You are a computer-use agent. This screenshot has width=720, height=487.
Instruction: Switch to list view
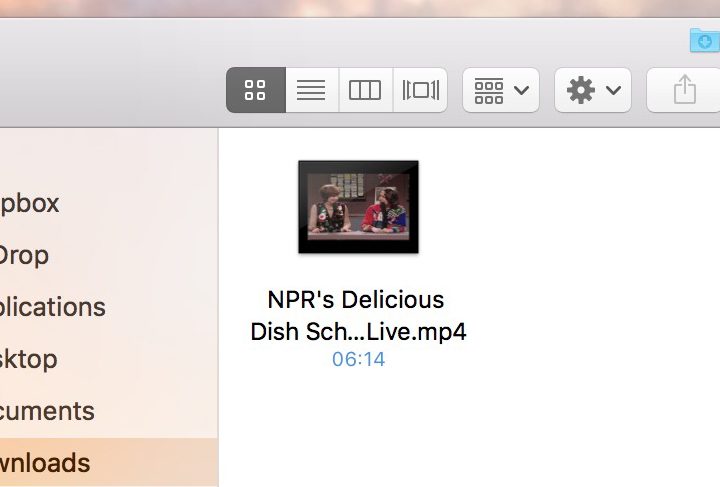pos(312,90)
